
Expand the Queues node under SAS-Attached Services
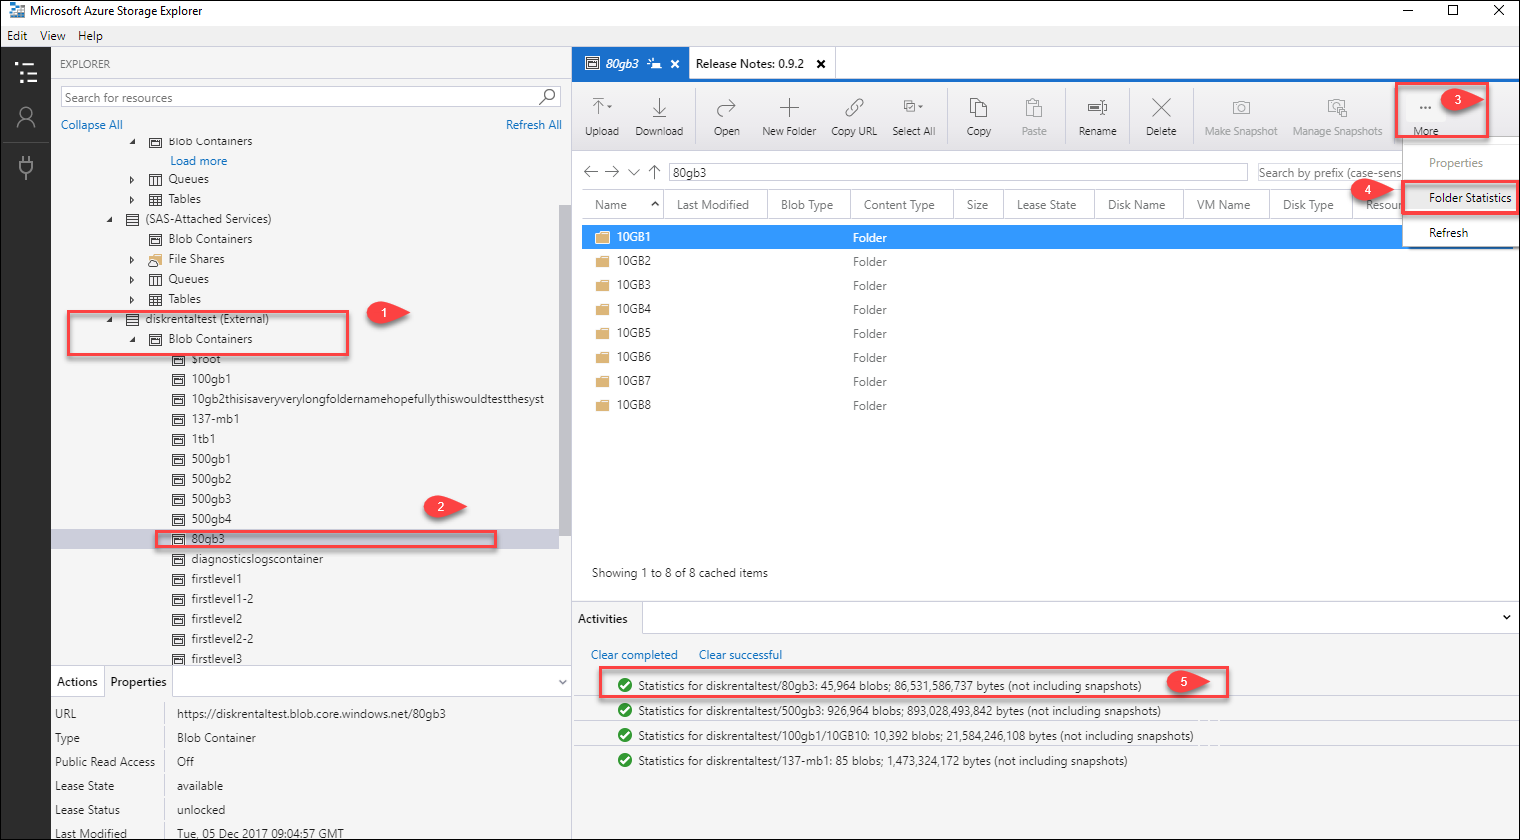pyautogui.click(x=131, y=278)
